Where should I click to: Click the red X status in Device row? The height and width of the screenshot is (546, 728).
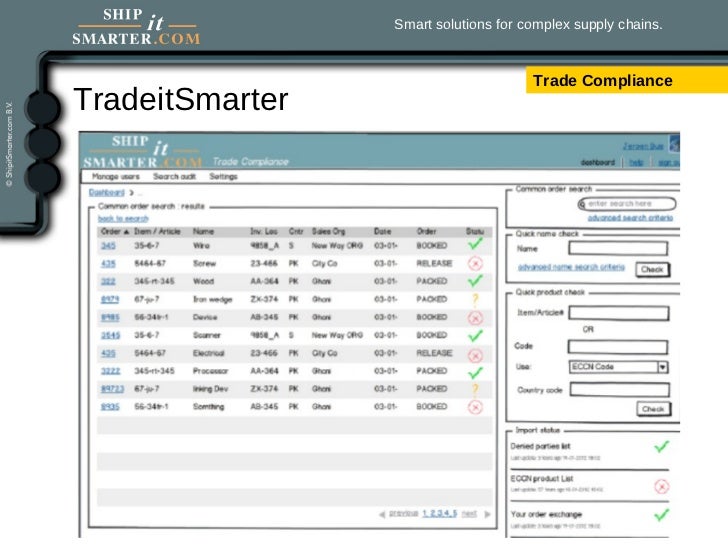click(474, 318)
